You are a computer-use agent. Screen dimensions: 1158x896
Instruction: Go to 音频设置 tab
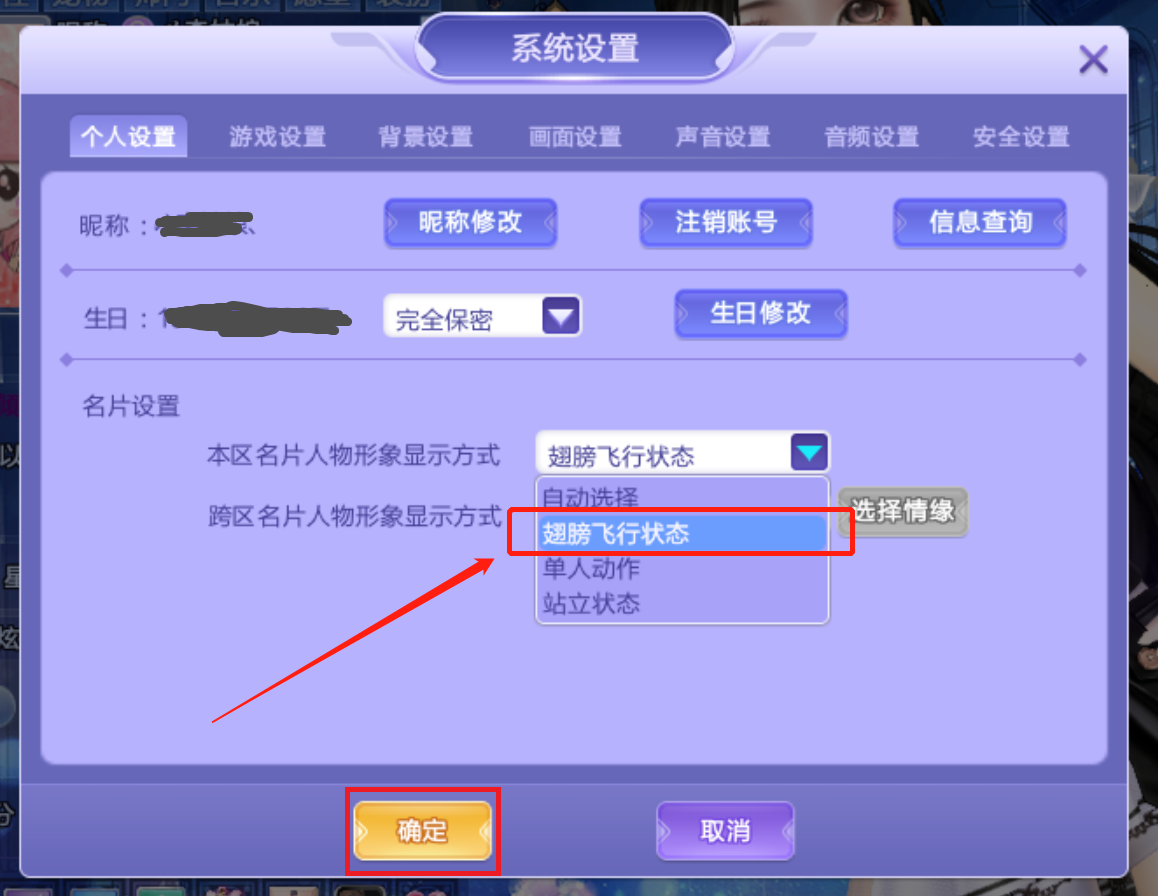point(871,137)
